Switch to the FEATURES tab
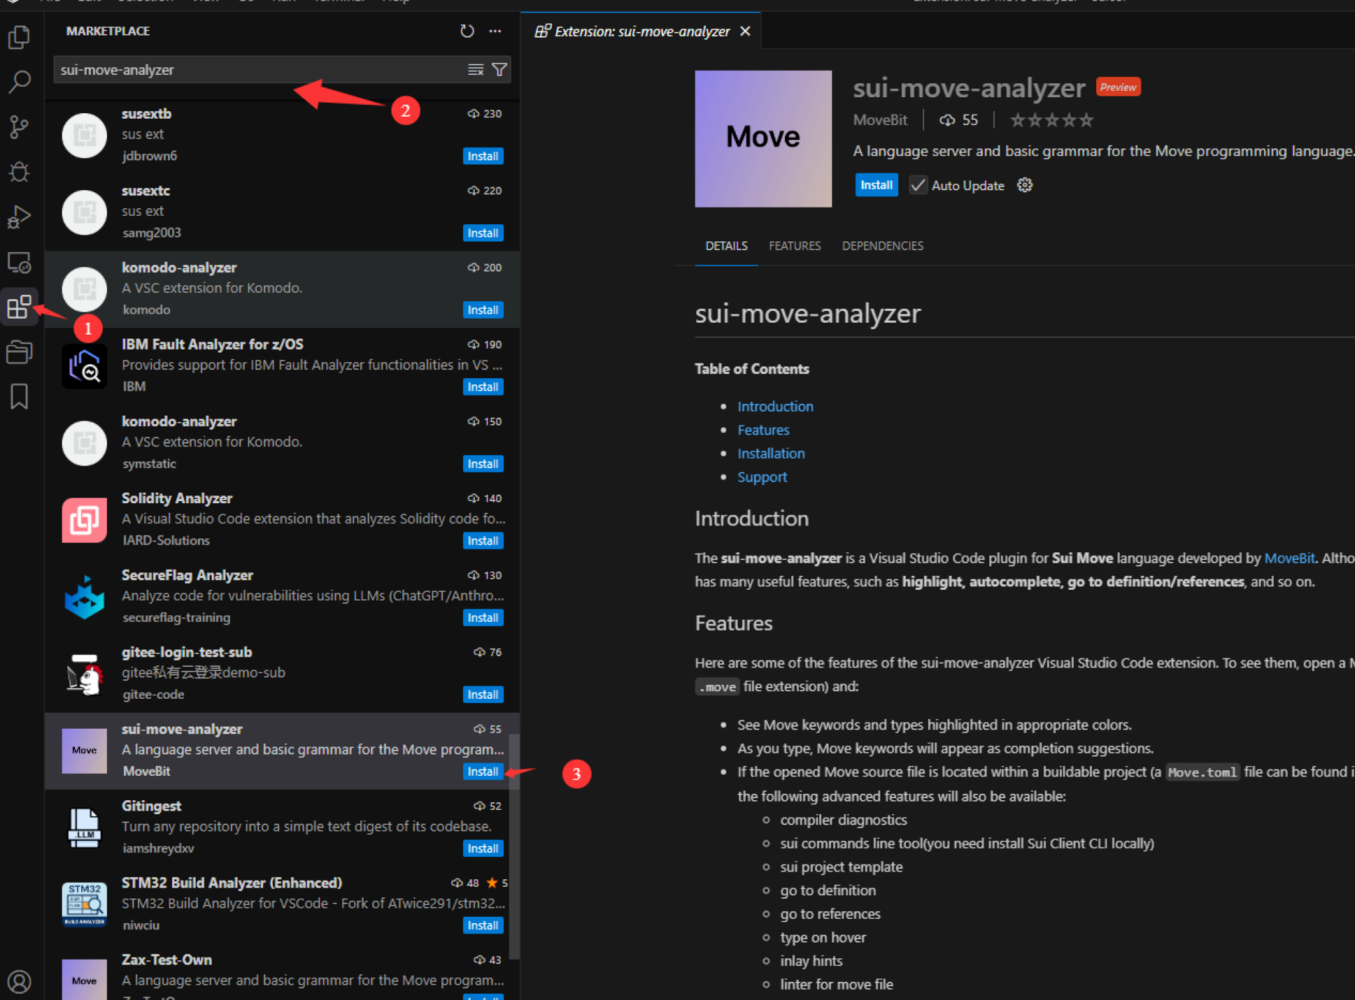Screen dimensions: 1355x1000 click(x=795, y=246)
